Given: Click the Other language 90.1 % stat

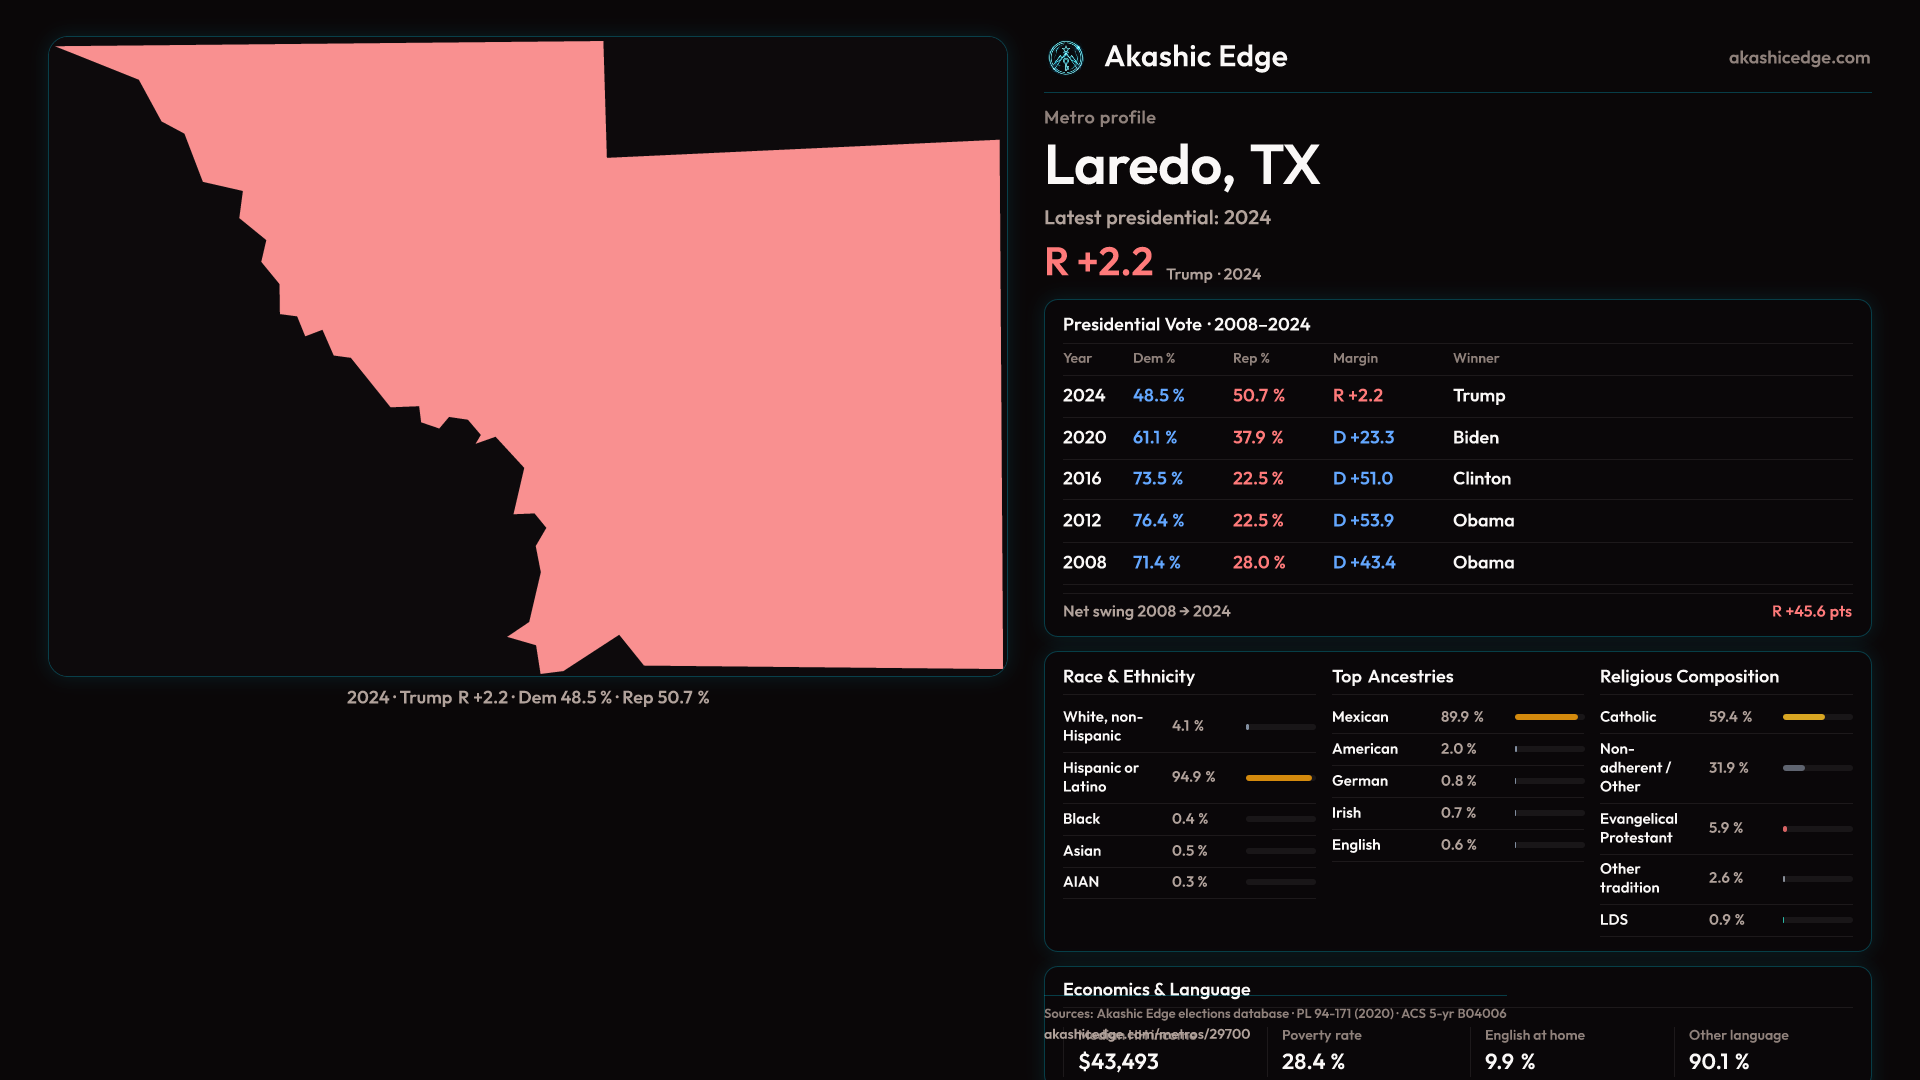Looking at the screenshot, I should pyautogui.click(x=1718, y=1061).
